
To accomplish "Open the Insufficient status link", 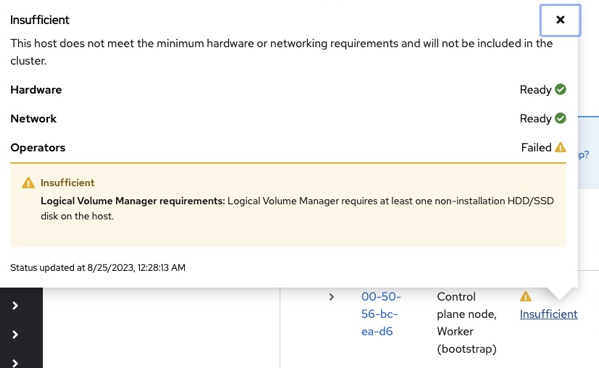I will [549, 314].
